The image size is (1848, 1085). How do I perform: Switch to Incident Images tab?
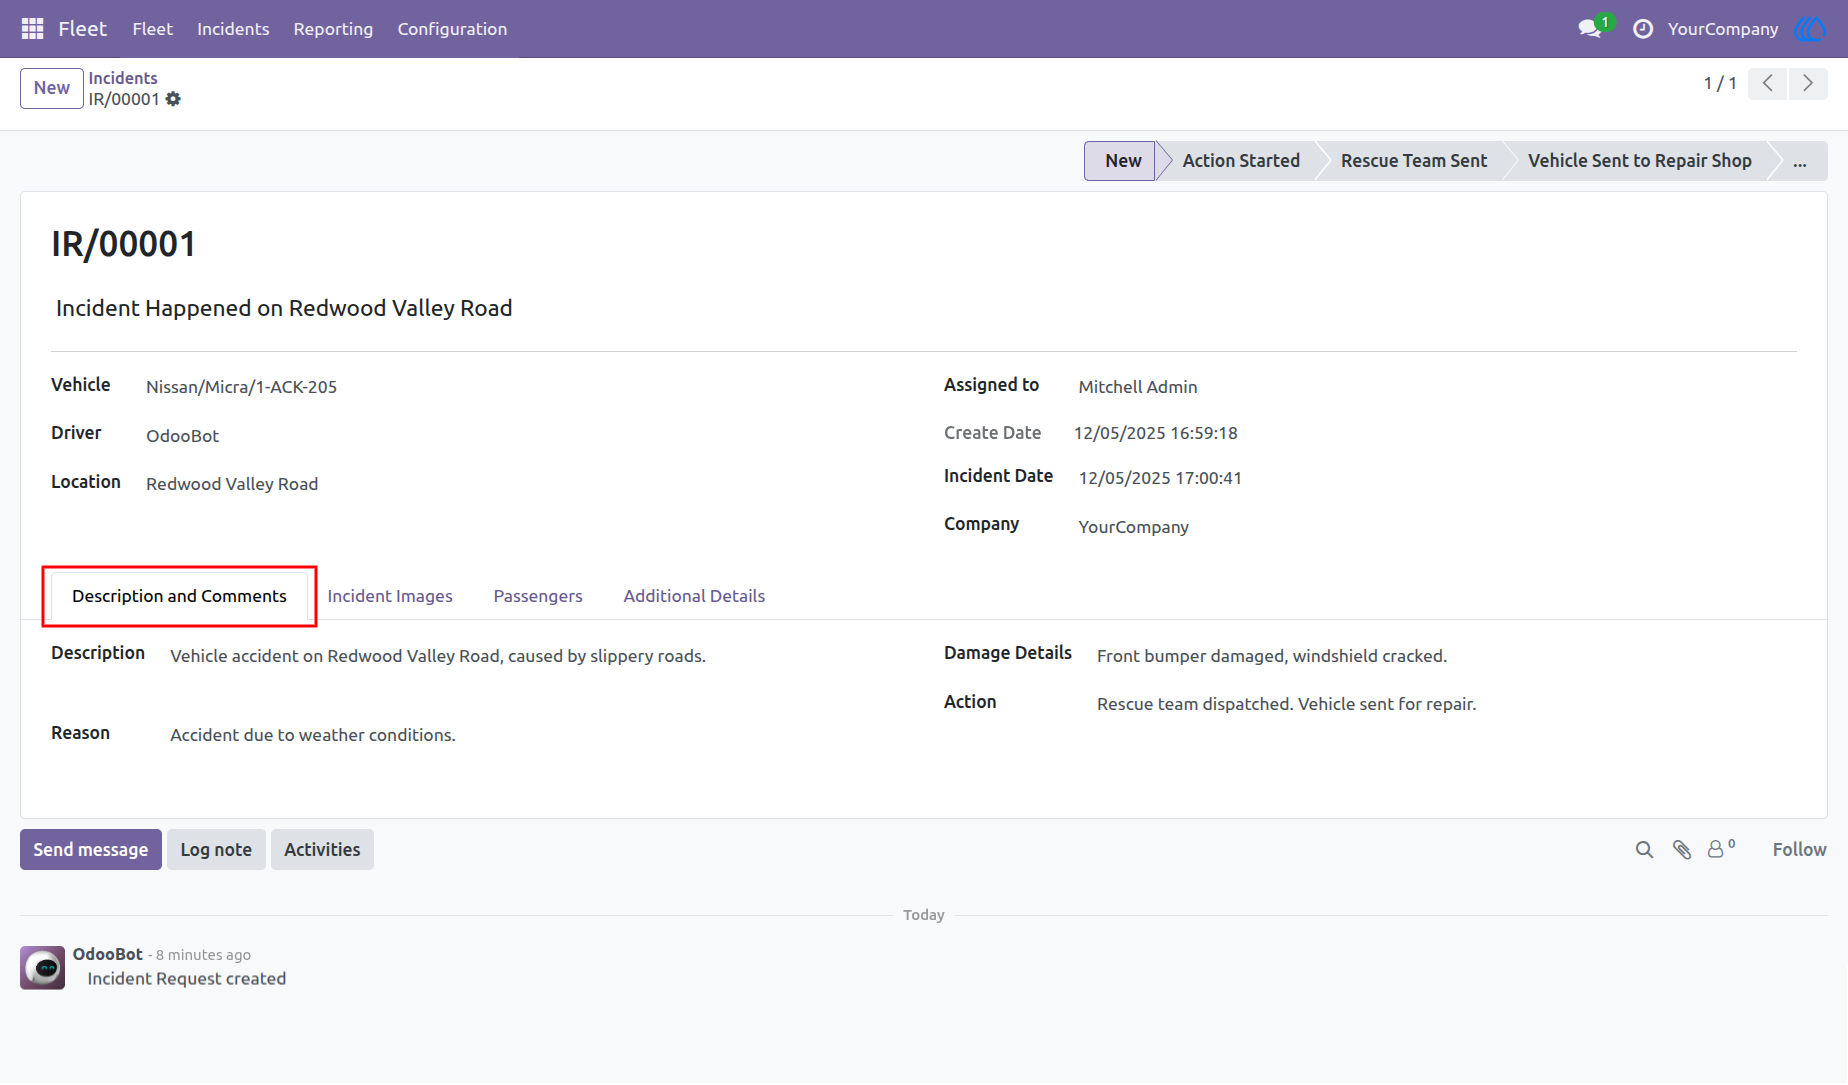point(390,596)
